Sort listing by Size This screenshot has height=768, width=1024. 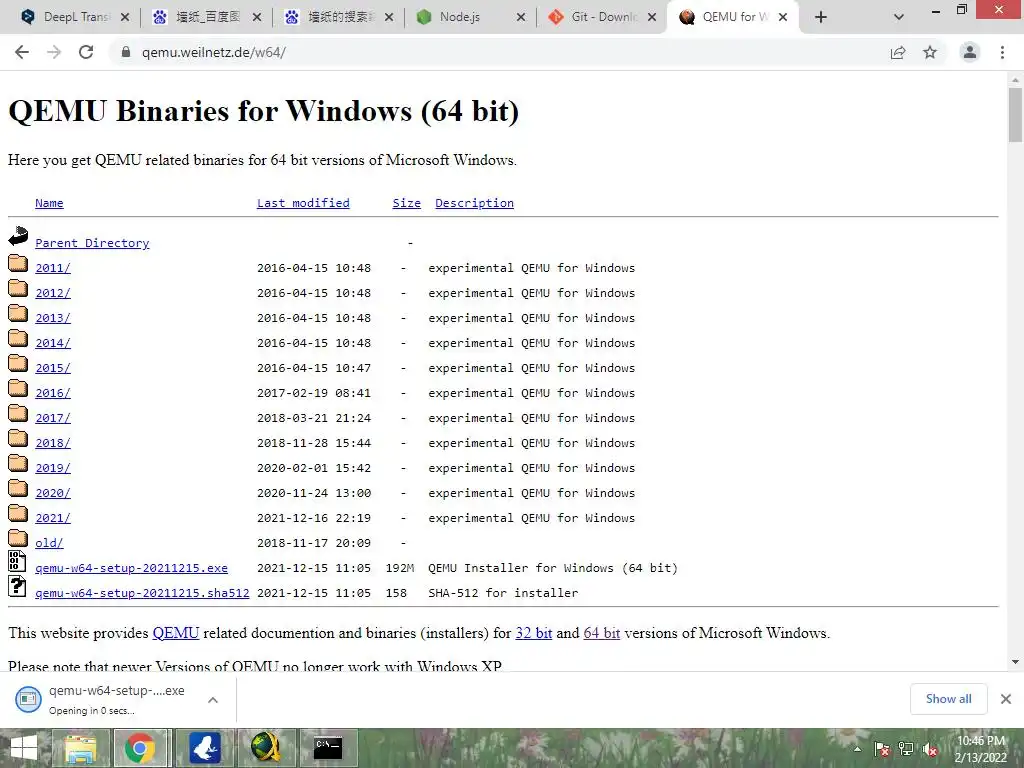[406, 203]
